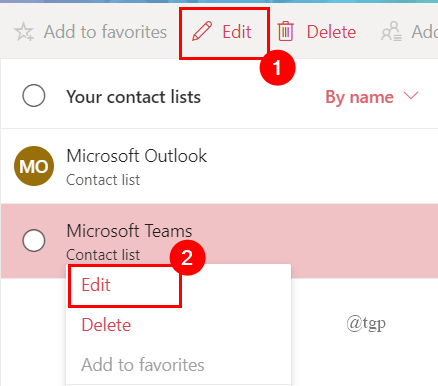Screen dimensions: 438x386
Task: Choose Add to favorites in context menu
Action: (143, 365)
